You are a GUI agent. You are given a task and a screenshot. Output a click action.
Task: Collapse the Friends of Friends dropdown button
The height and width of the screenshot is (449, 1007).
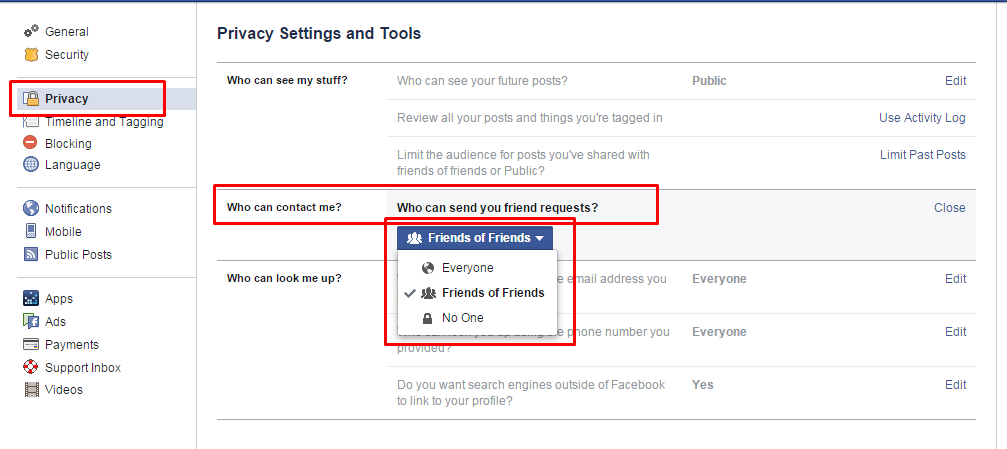pos(475,238)
